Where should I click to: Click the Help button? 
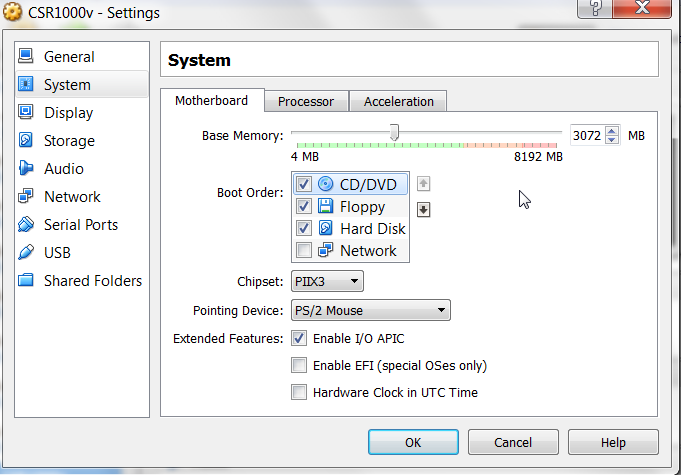pyautogui.click(x=613, y=442)
